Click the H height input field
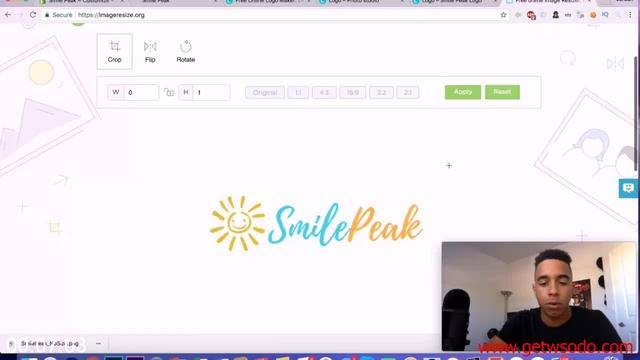The image size is (640, 360). click(211, 92)
